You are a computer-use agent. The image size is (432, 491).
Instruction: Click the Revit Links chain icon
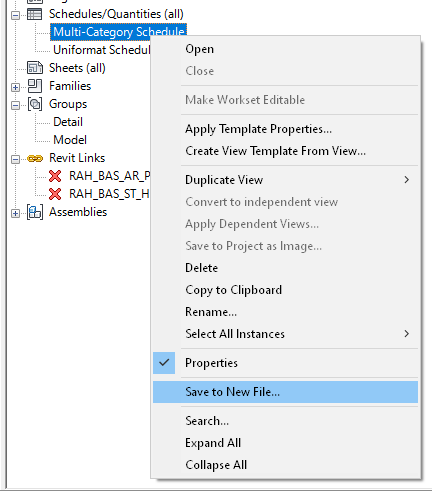[35, 159]
